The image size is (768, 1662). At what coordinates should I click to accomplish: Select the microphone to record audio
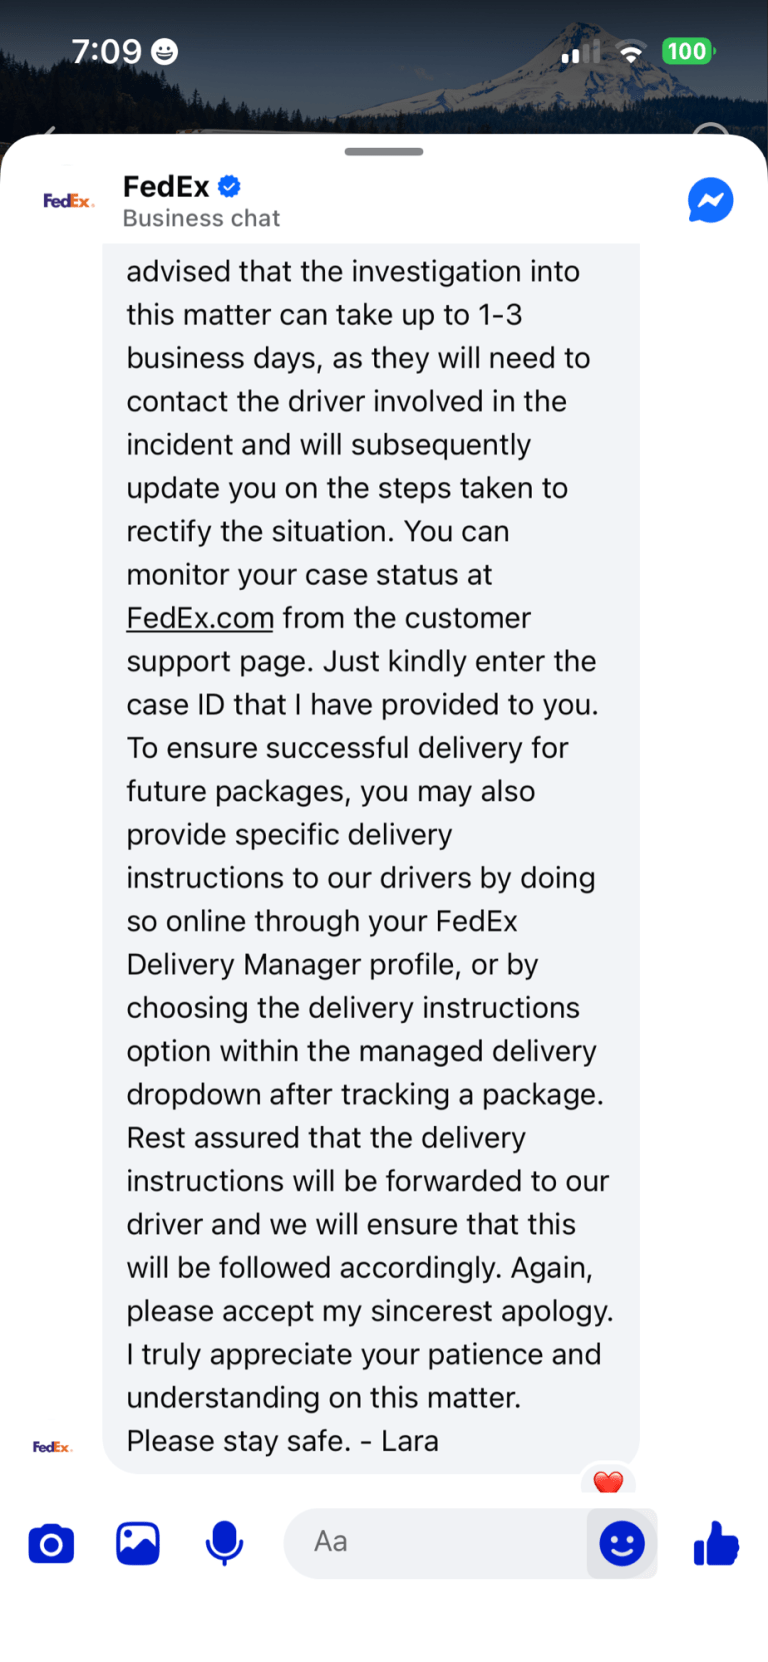(x=224, y=1543)
